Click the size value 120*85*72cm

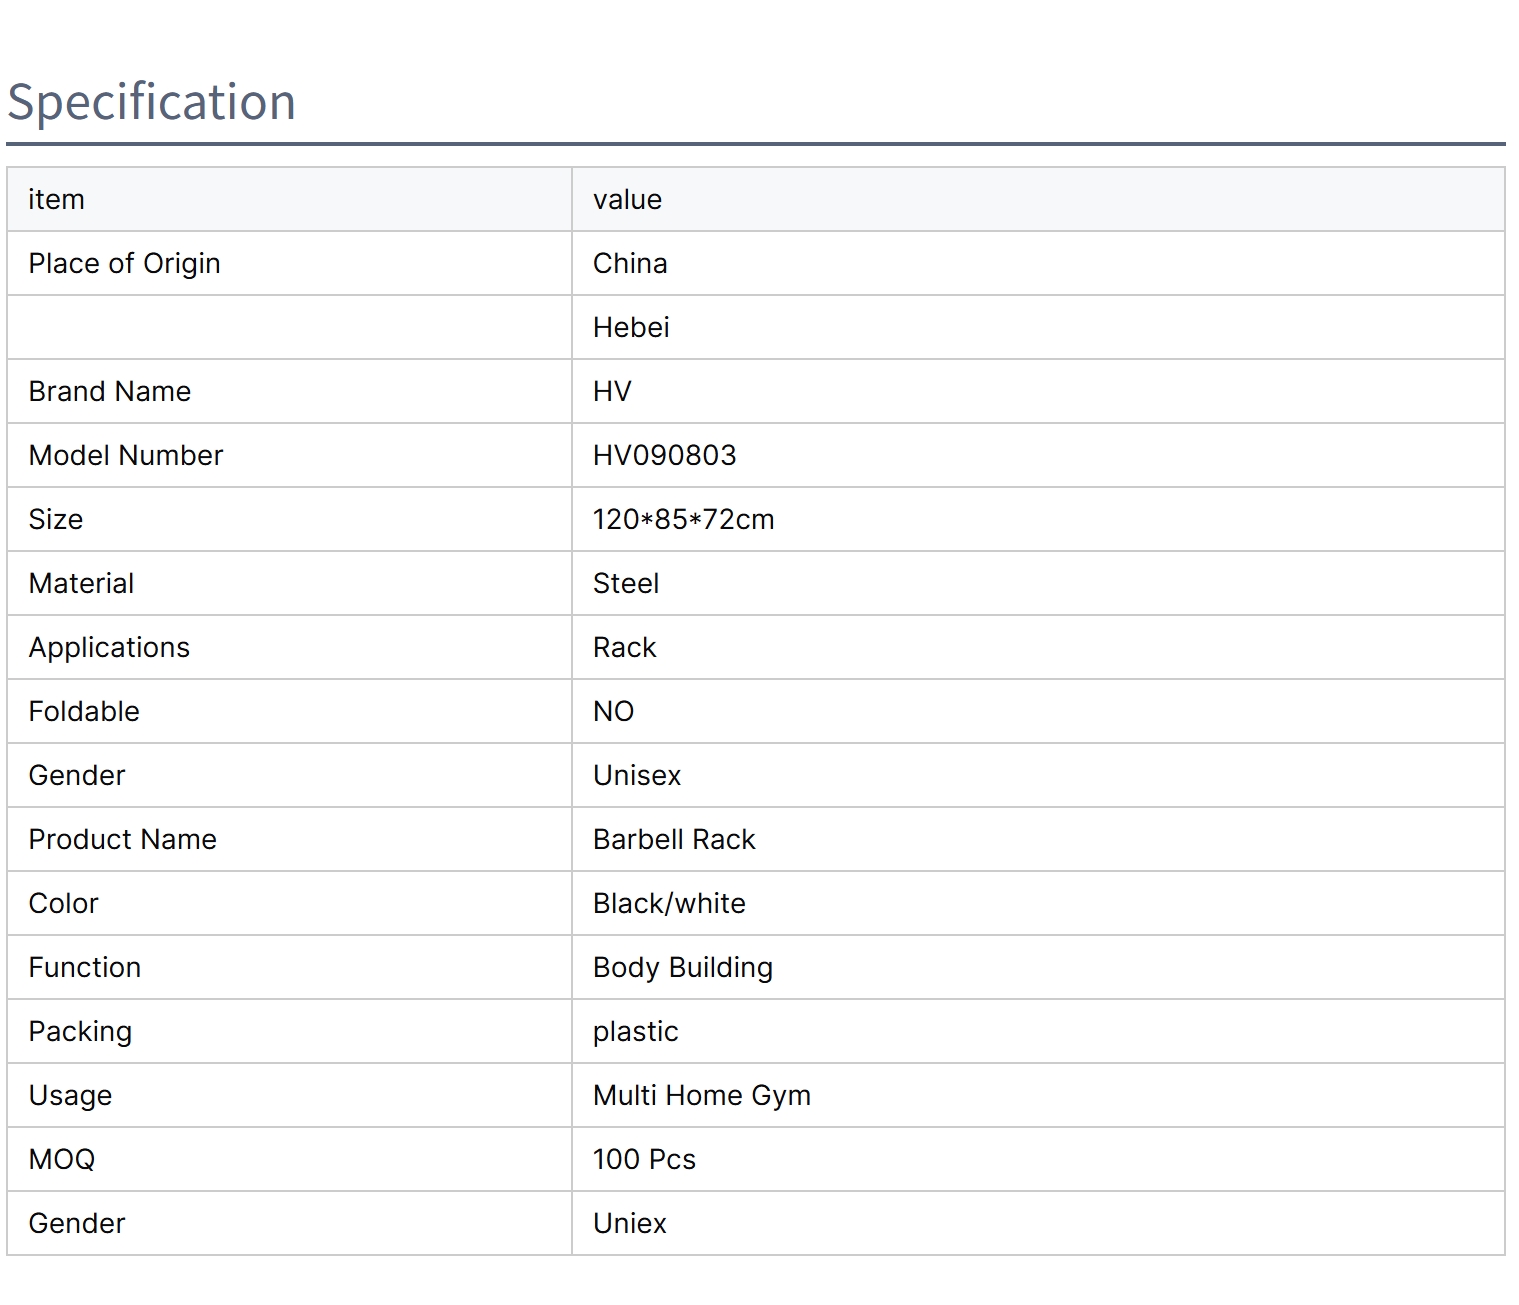pos(683,520)
